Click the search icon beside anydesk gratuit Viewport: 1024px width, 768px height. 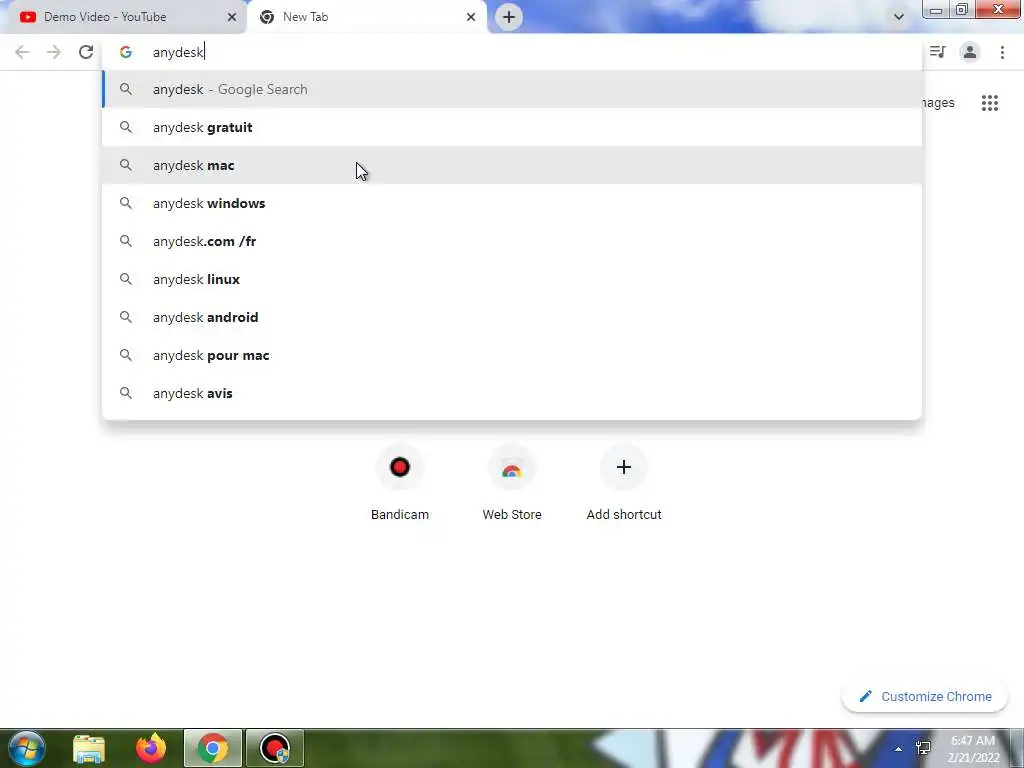pos(125,127)
